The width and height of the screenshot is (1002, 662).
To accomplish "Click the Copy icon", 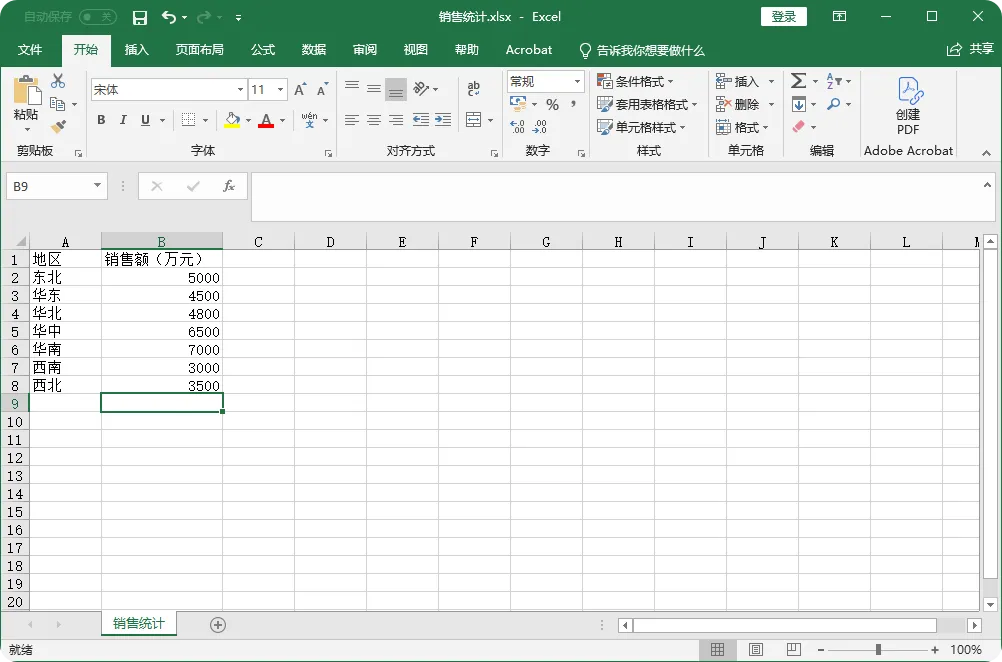I will [x=58, y=104].
